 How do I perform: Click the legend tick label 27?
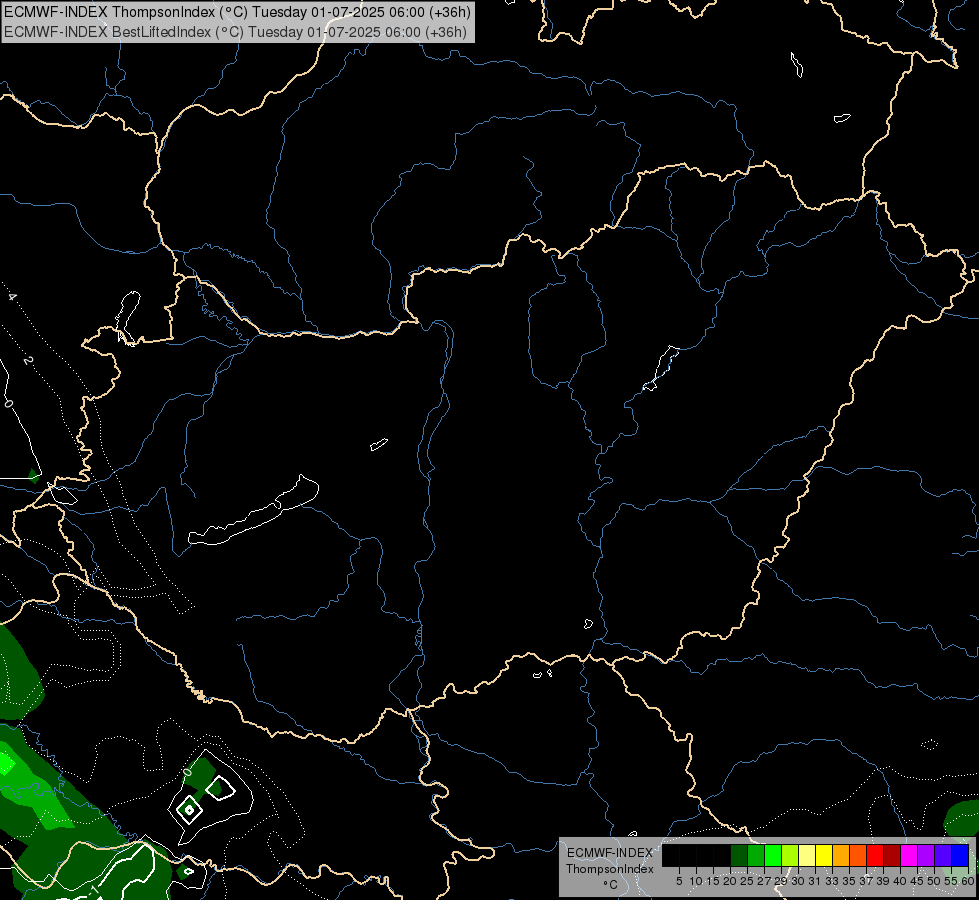click(x=764, y=881)
